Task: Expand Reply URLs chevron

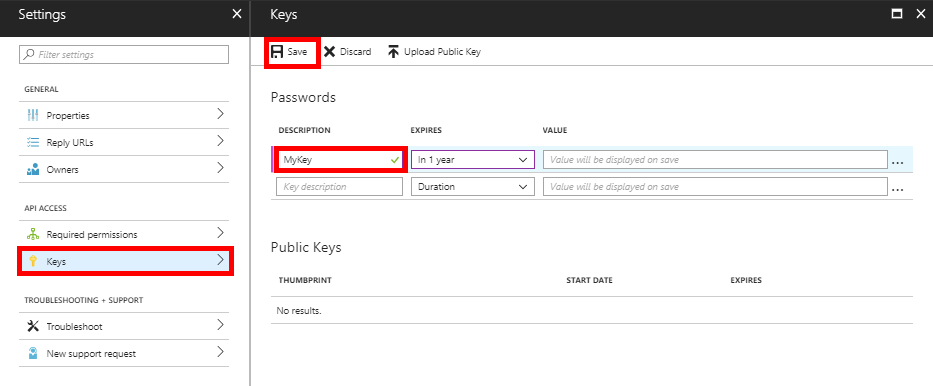Action: [x=220, y=141]
